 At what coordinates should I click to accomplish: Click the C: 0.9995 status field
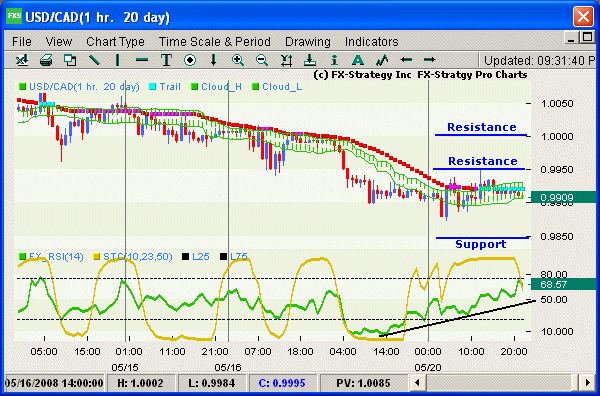tap(282, 383)
